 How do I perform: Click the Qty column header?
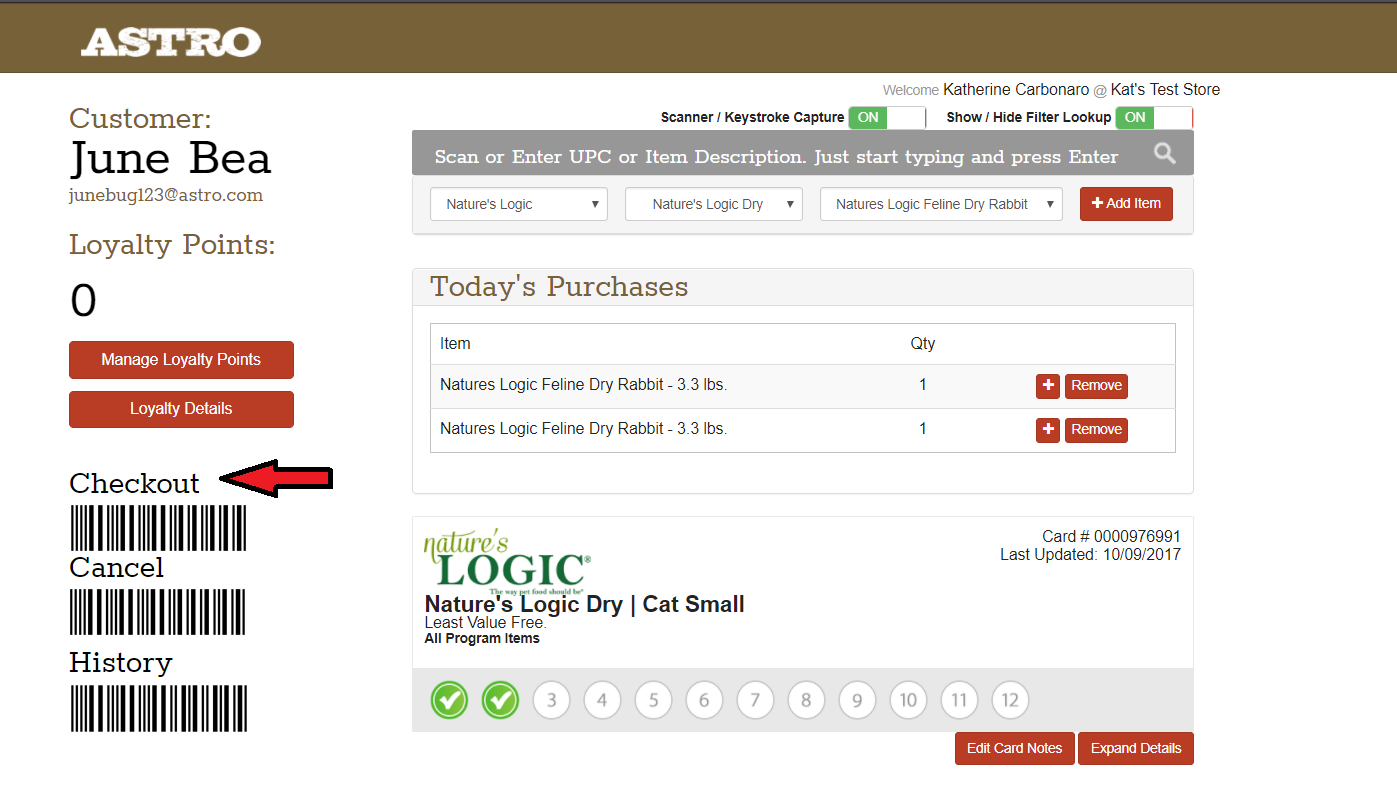click(923, 343)
